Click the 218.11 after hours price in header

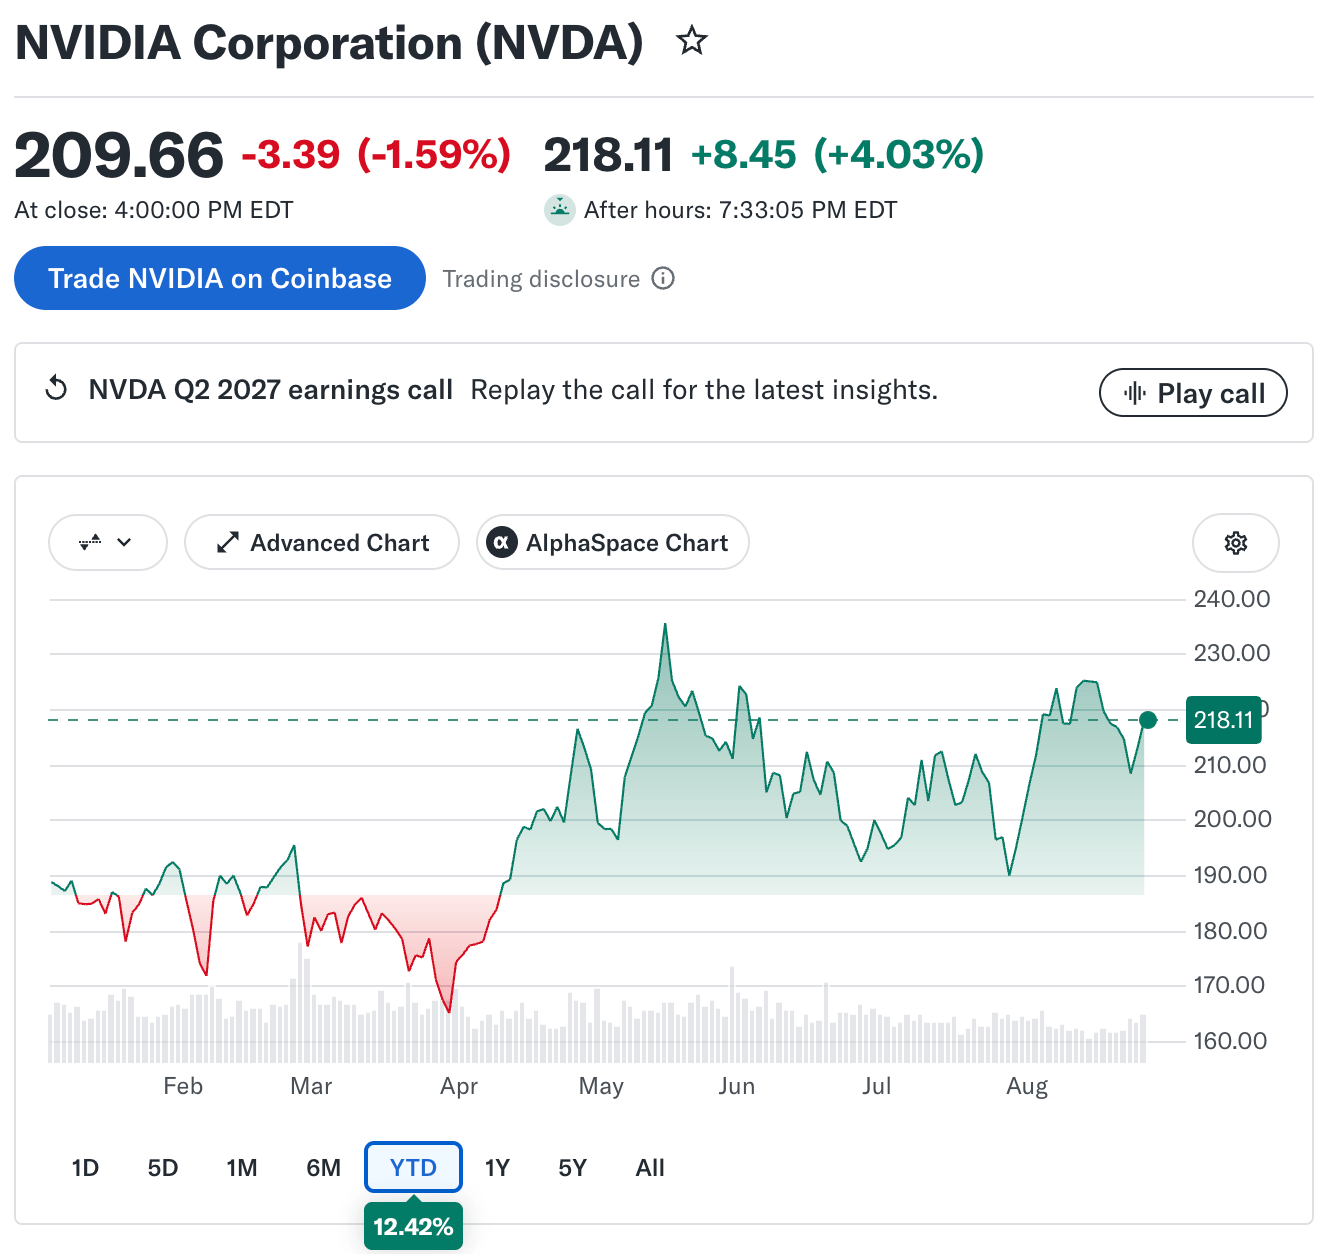(x=608, y=155)
